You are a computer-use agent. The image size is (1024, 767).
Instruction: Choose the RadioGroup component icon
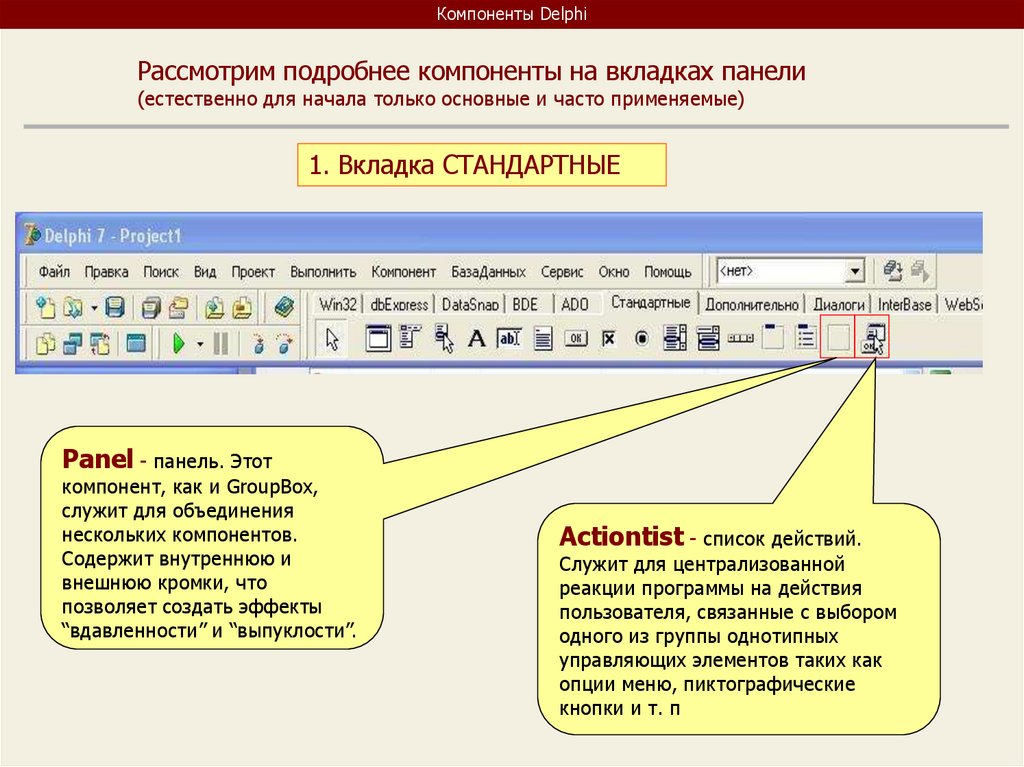(x=807, y=337)
